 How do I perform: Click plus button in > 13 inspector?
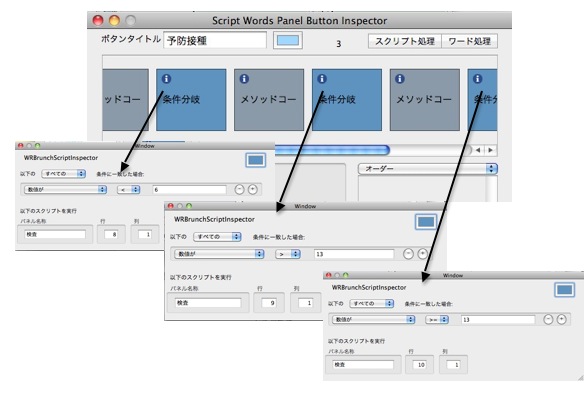coord(422,254)
